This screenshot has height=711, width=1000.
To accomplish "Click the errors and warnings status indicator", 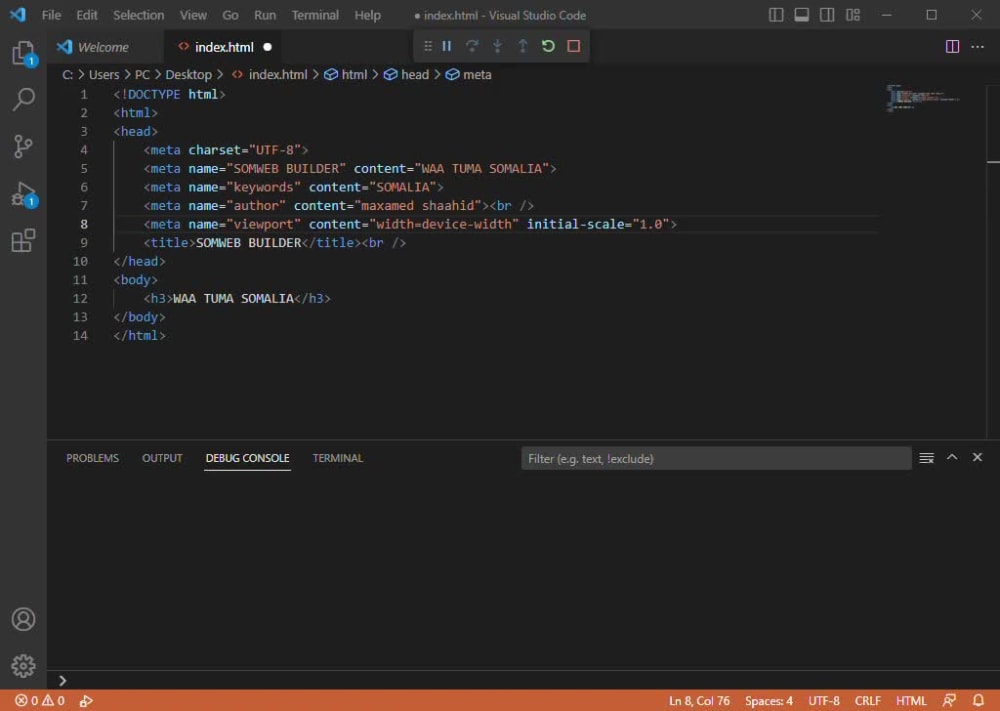I will tap(40, 701).
